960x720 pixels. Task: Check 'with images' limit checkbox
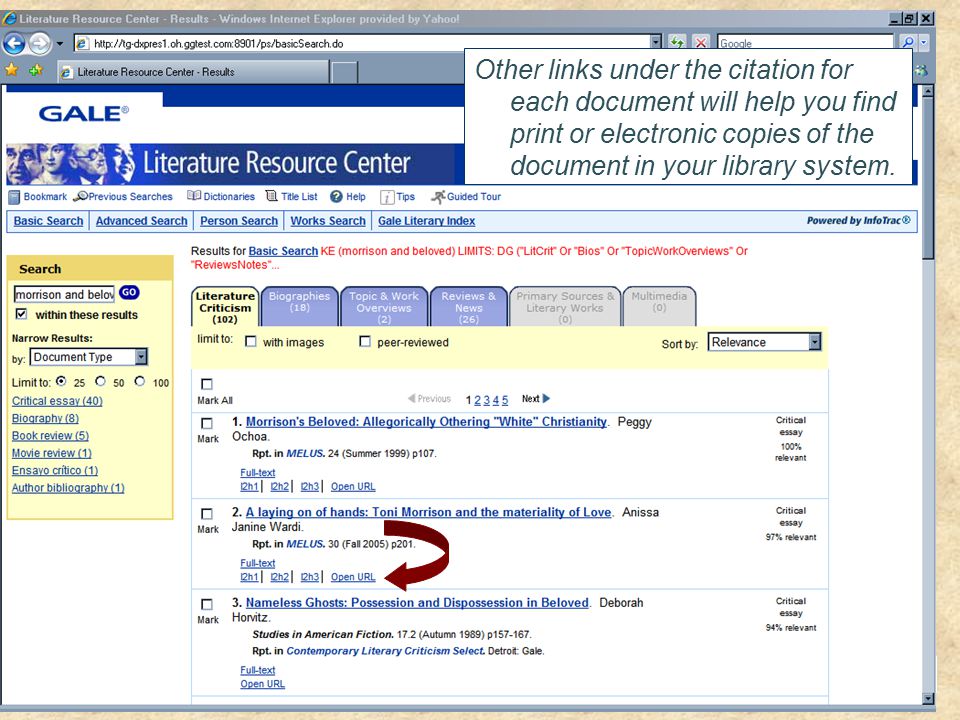coord(250,341)
